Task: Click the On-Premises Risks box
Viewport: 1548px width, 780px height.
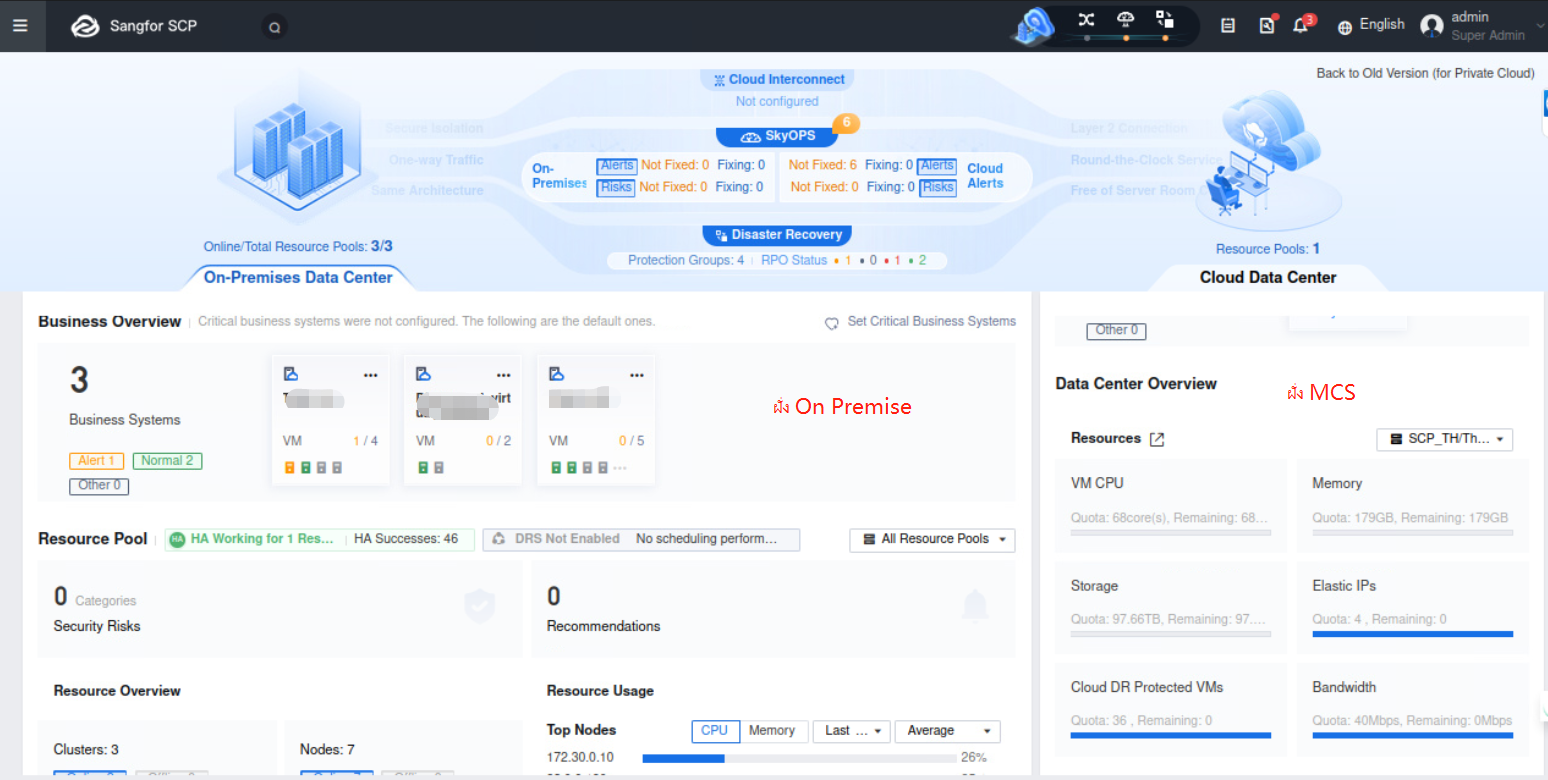Action: click(616, 187)
